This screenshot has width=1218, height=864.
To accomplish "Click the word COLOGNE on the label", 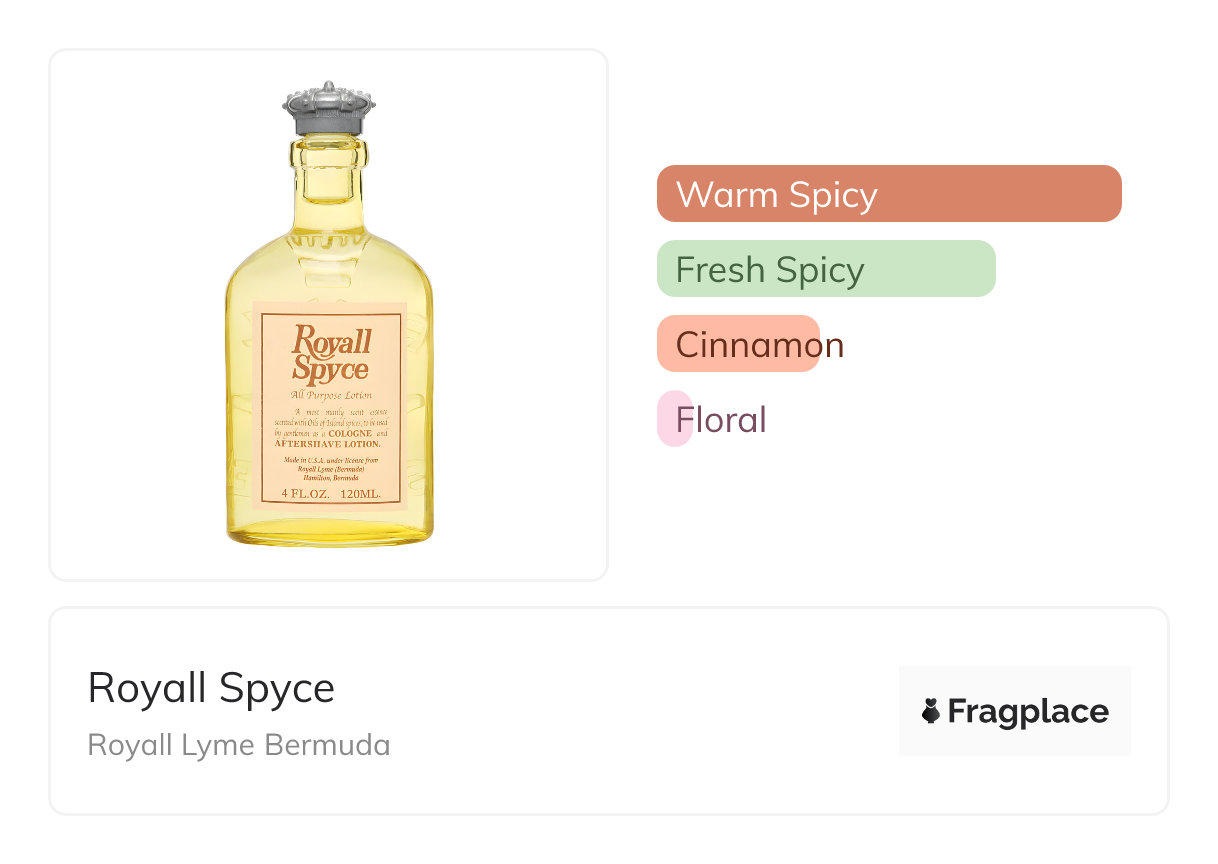I will click(x=350, y=433).
